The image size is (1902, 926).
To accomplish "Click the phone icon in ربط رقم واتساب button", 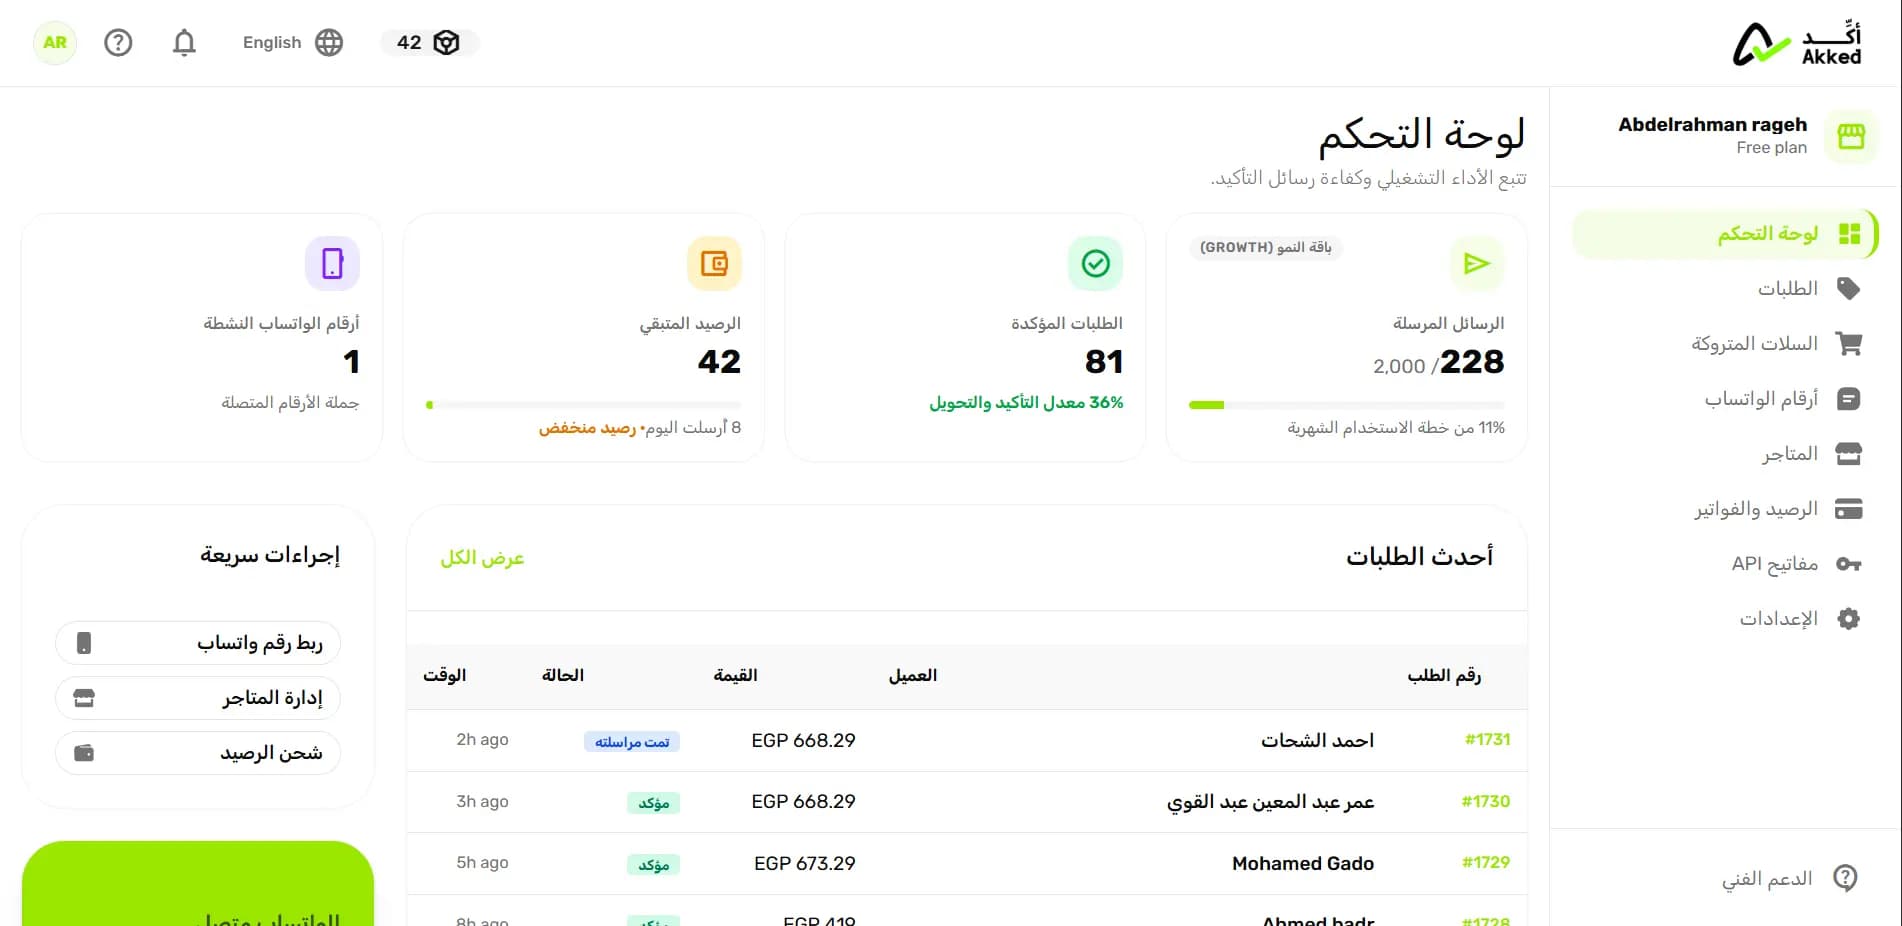I will 84,643.
